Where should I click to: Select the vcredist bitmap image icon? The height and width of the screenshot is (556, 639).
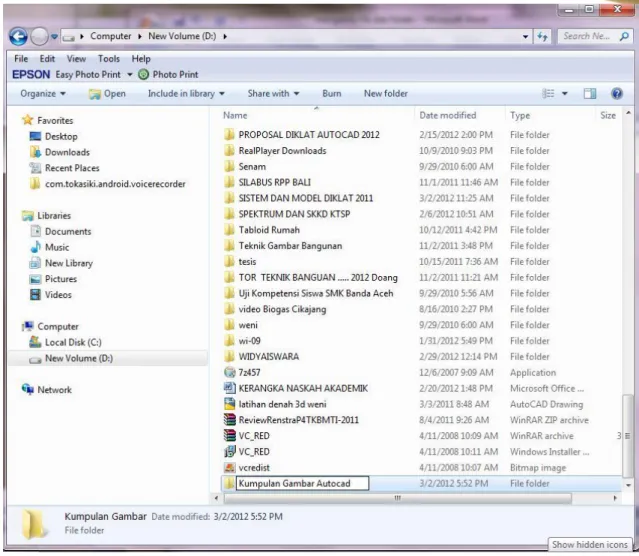click(230, 468)
